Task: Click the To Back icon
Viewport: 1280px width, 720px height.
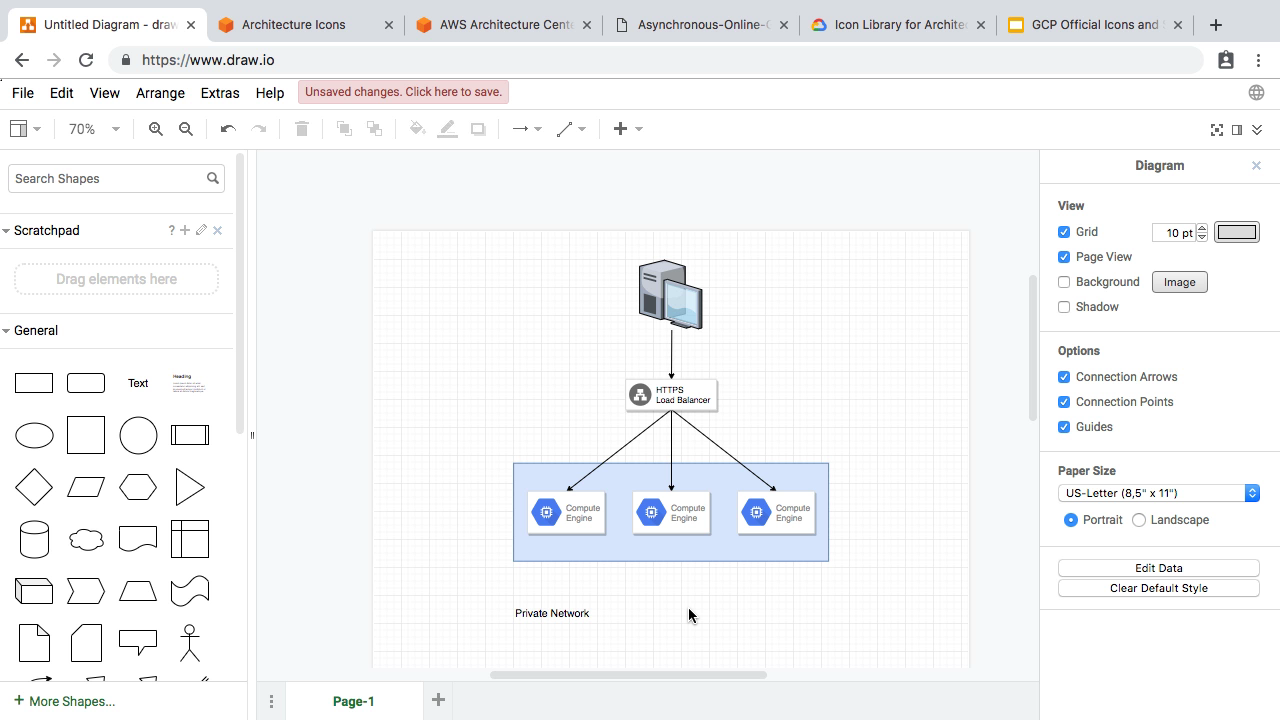Action: (x=375, y=129)
